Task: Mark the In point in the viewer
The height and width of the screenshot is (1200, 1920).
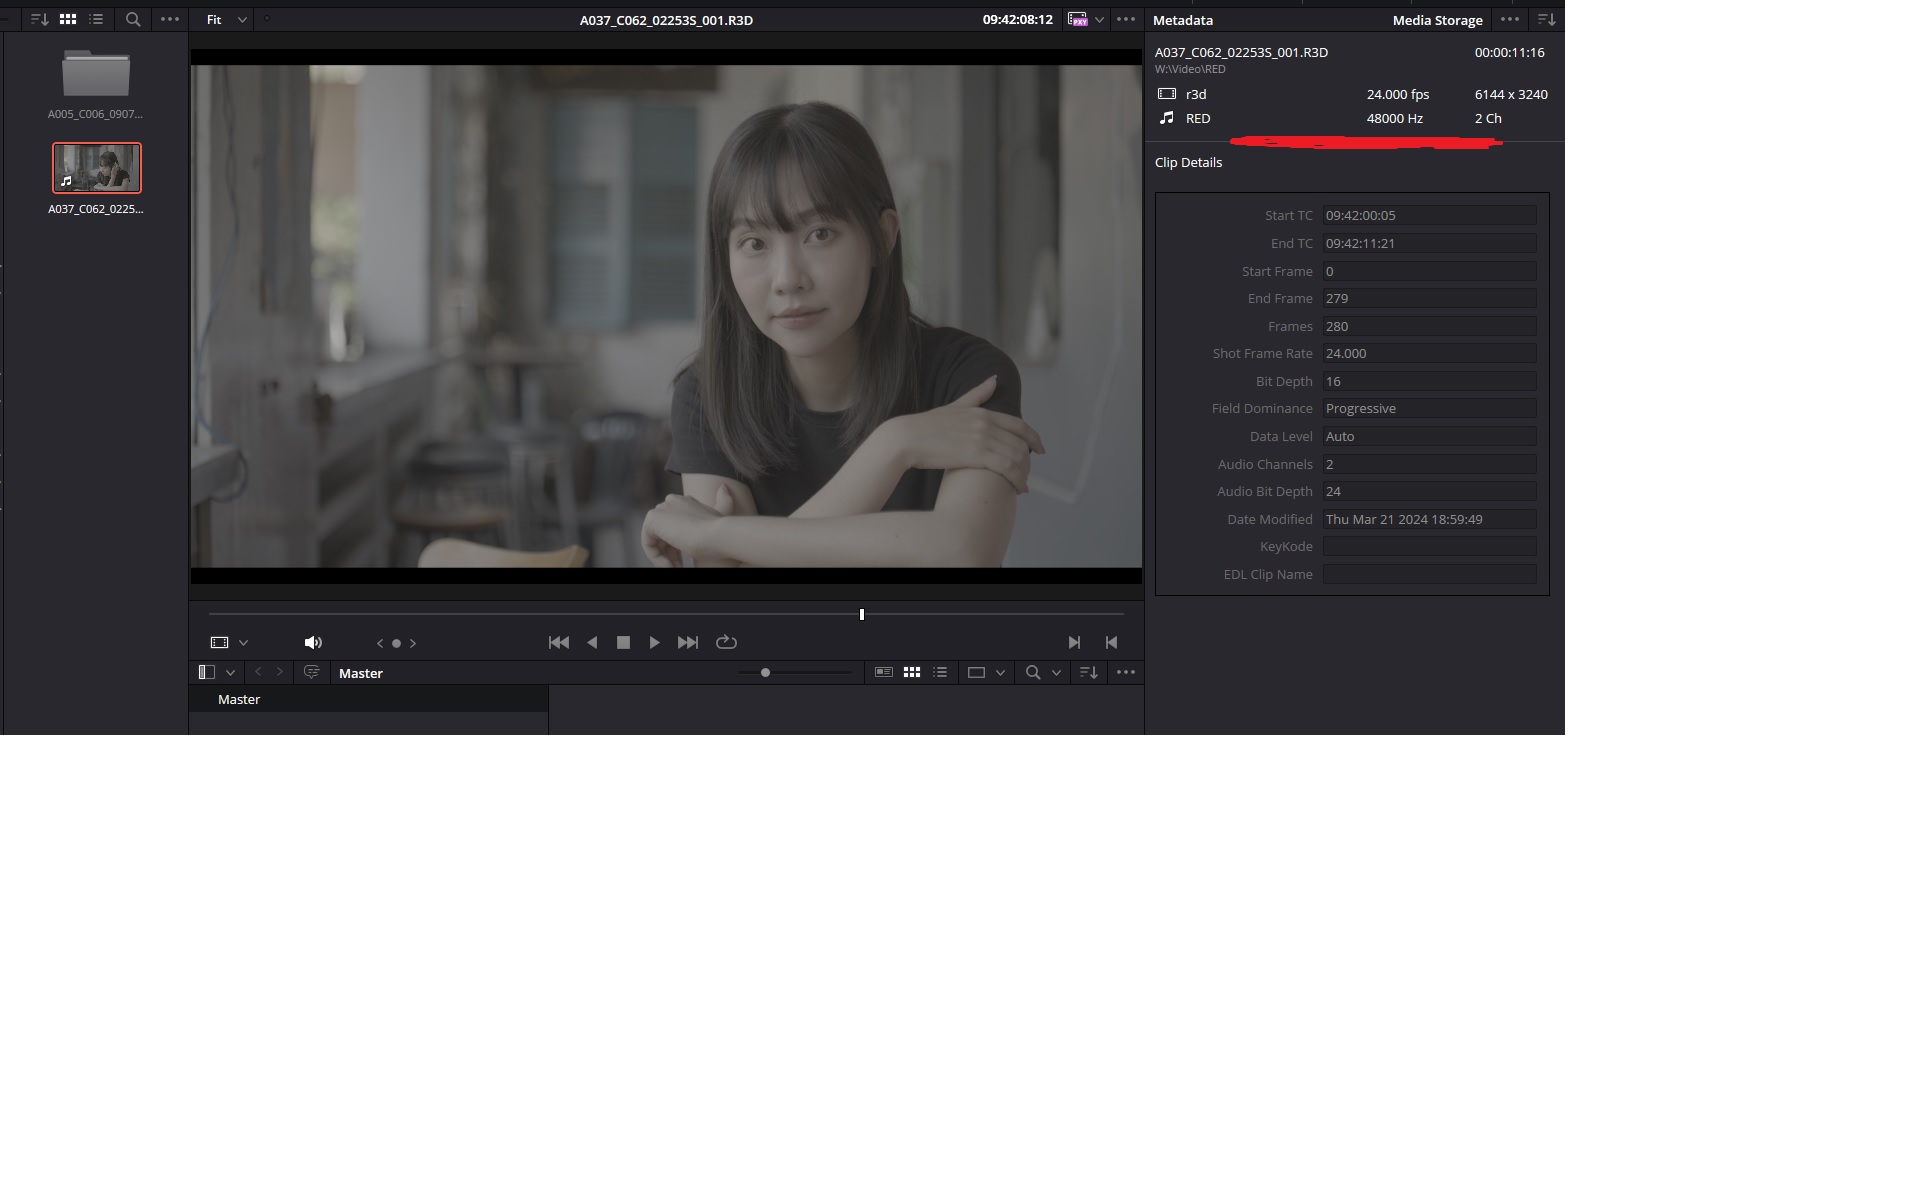Action: point(1074,642)
